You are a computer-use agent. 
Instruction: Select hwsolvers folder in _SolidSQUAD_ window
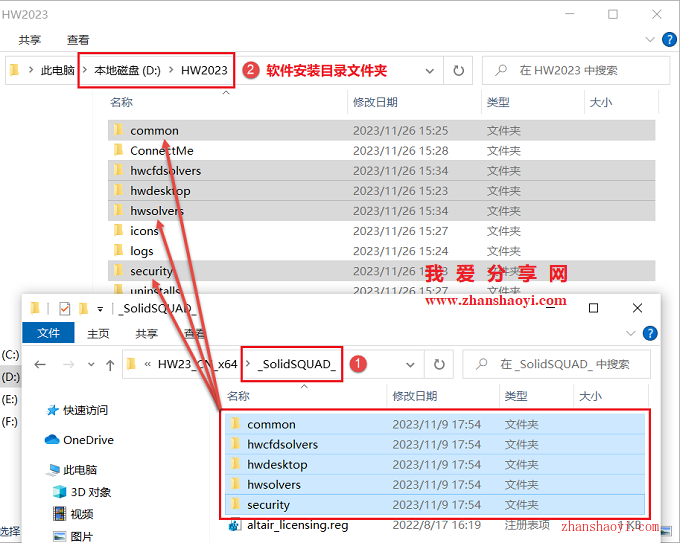pos(435,484)
